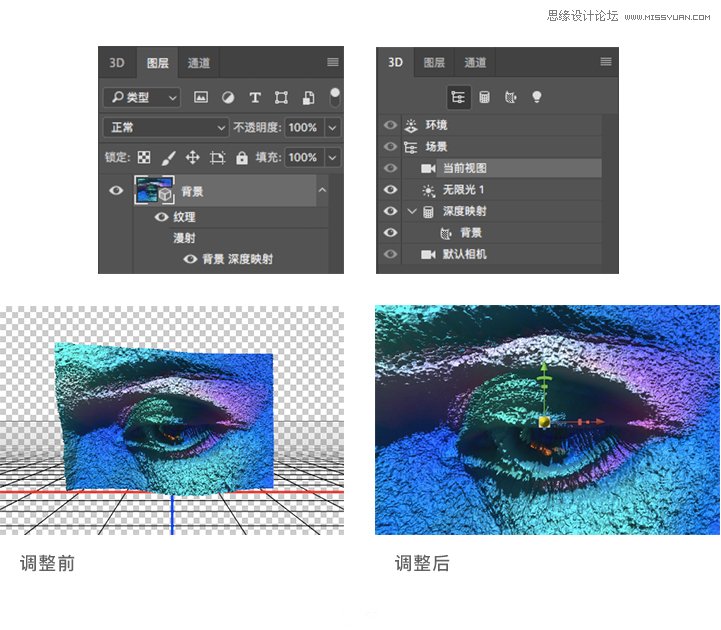Screen dimensions: 721x630
Task: Click the lightbulb lights filter icon
Action: [536, 97]
